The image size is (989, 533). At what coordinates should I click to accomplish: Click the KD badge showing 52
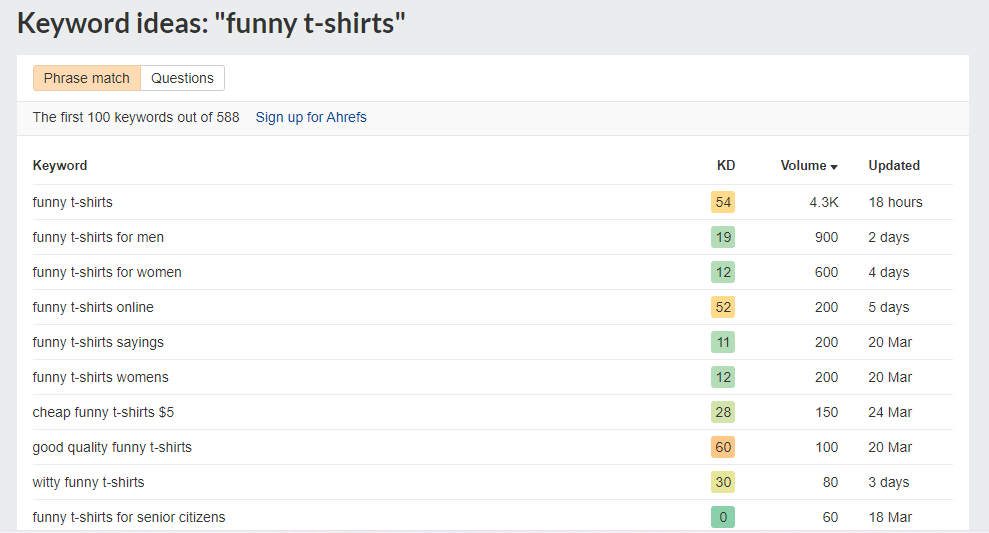click(723, 307)
